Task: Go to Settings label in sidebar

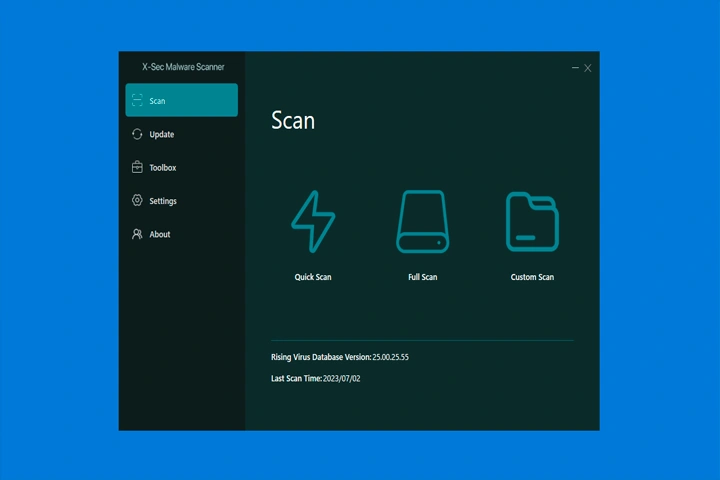Action: click(x=163, y=201)
